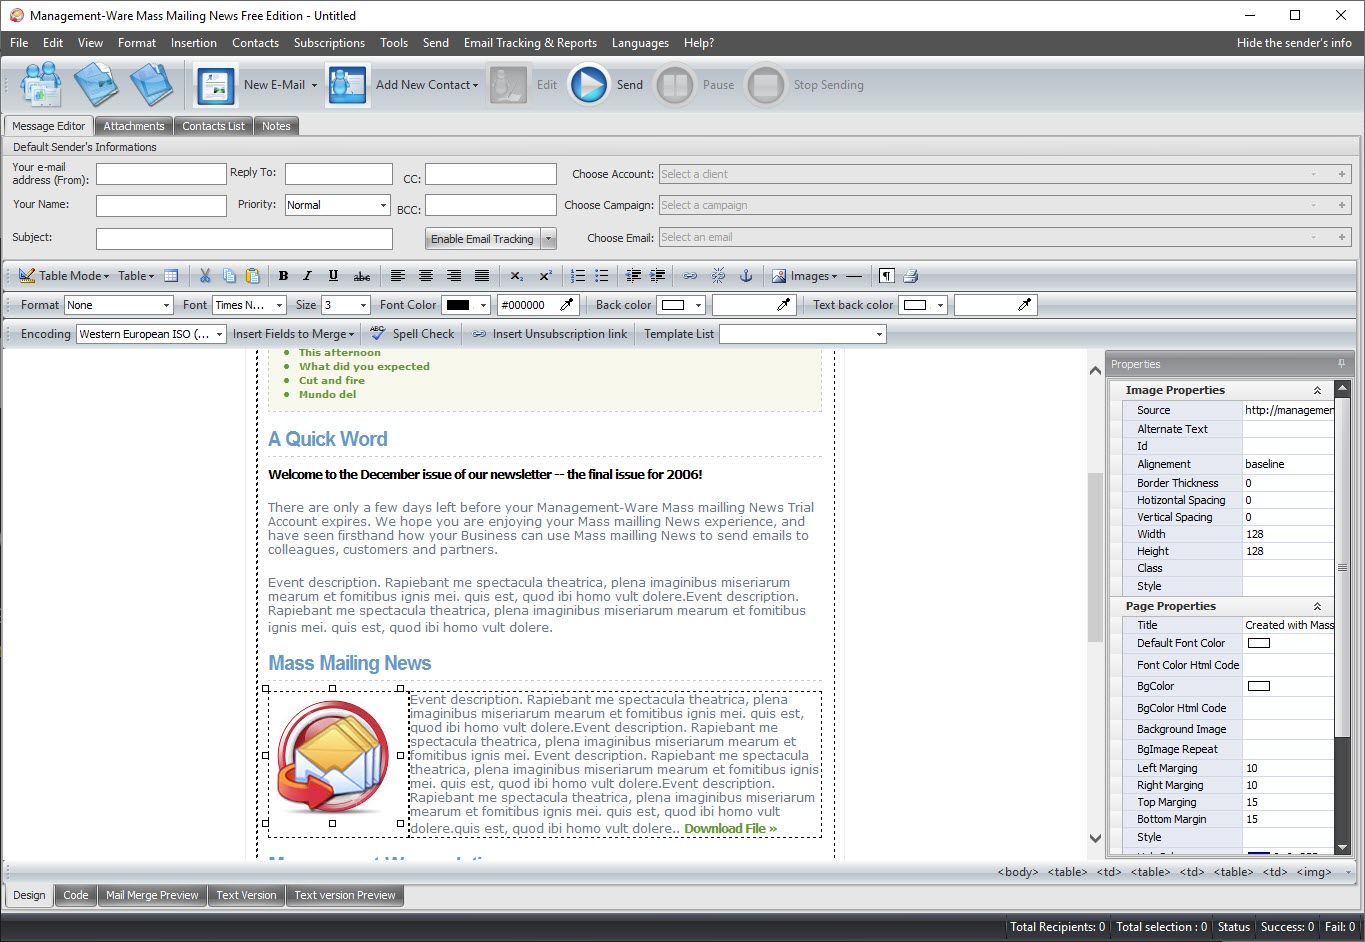
Task: Apply subscript formatting
Action: (516, 276)
